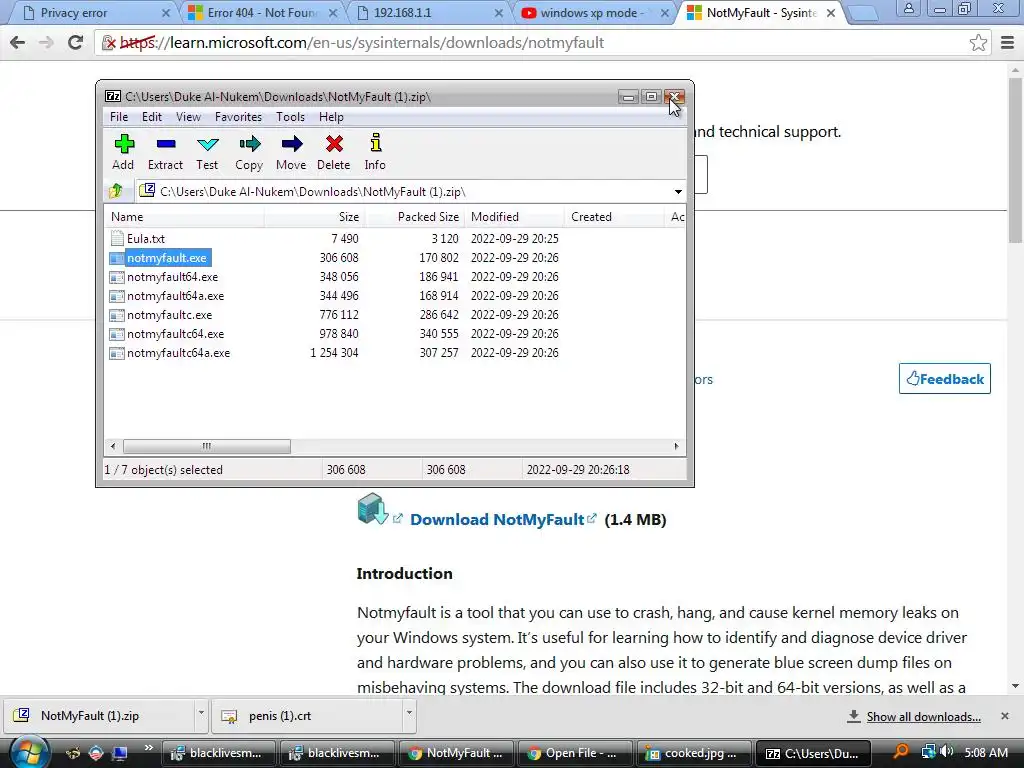Image resolution: width=1024 pixels, height=768 pixels.
Task: Open the Tools menu
Action: 290,117
